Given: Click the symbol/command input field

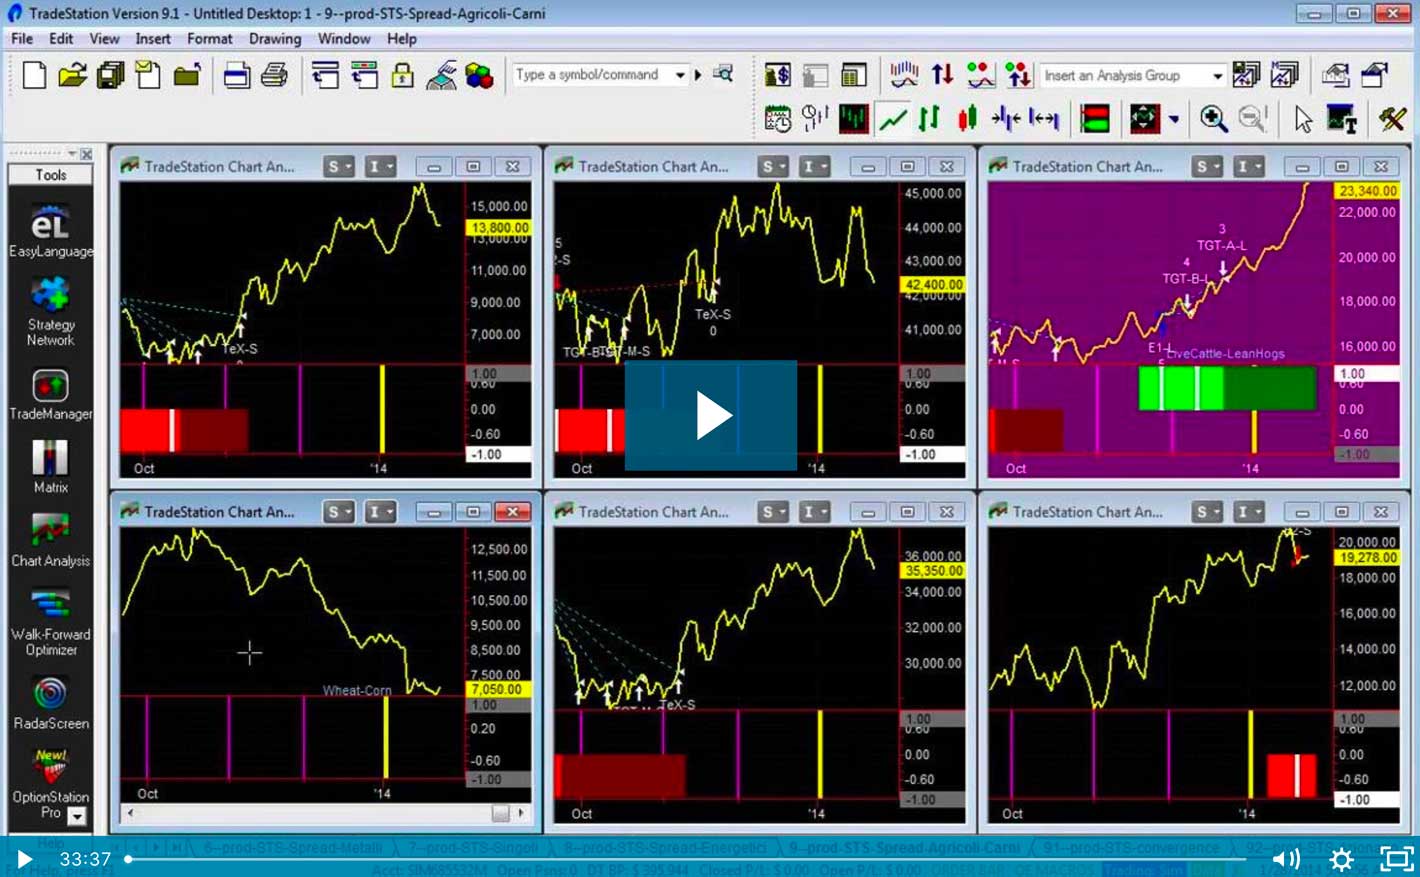Looking at the screenshot, I should (x=592, y=75).
